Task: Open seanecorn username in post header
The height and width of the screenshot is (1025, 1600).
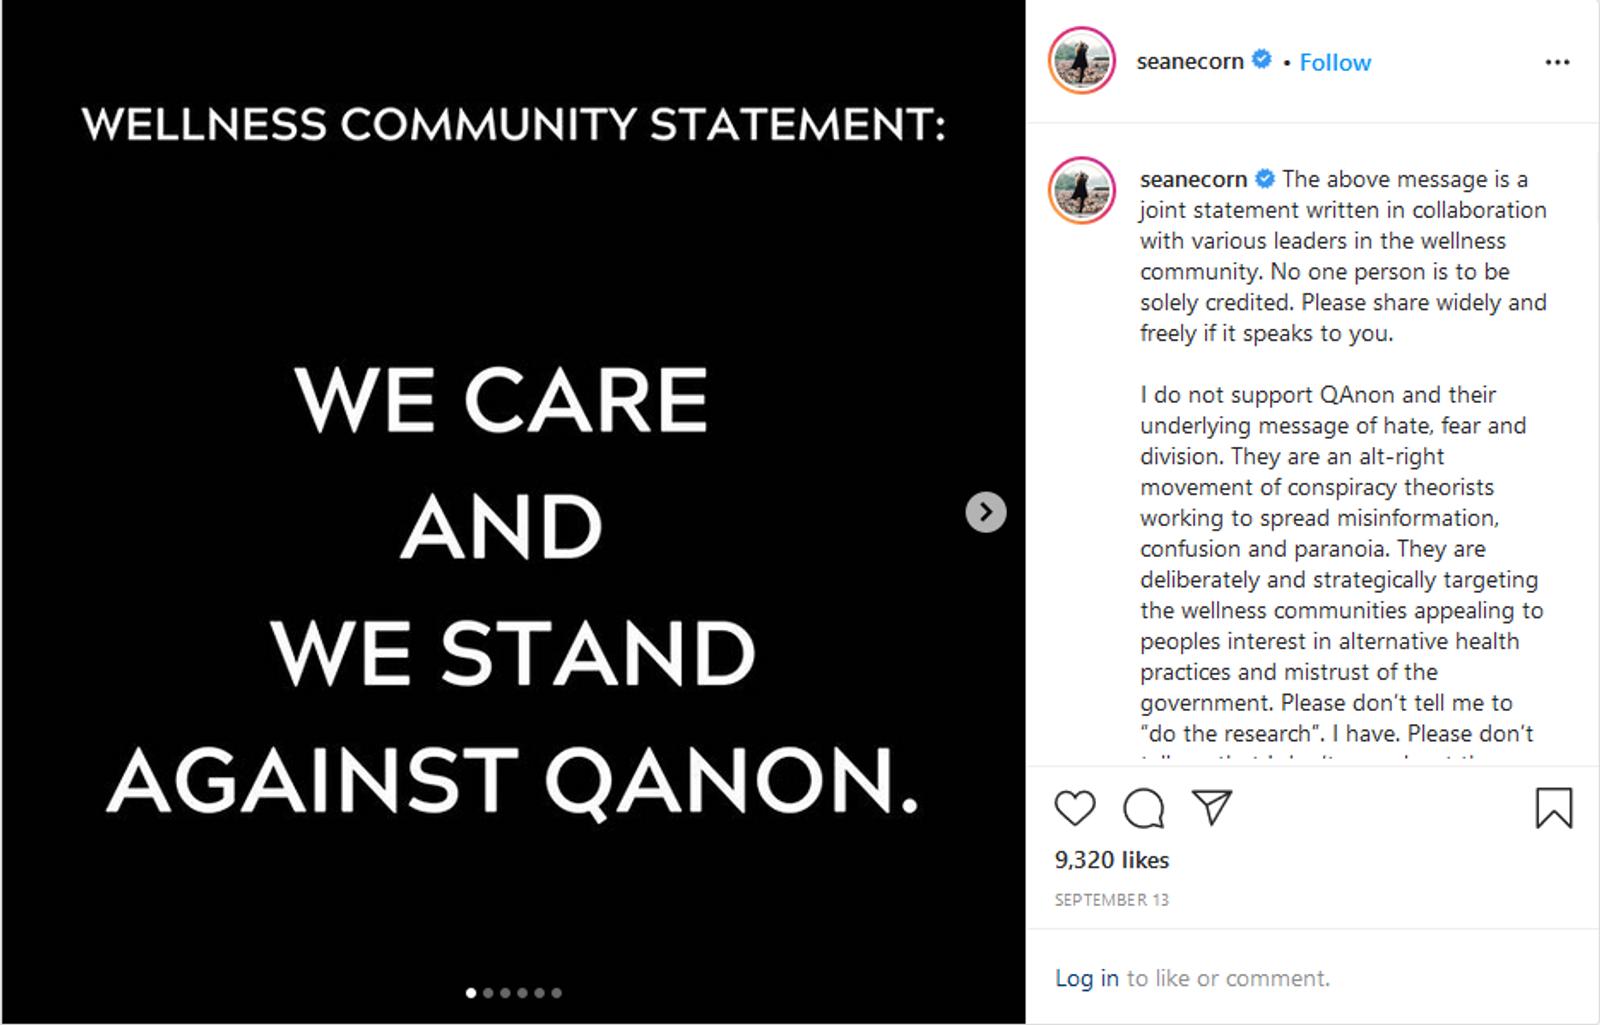Action: 1190,61
